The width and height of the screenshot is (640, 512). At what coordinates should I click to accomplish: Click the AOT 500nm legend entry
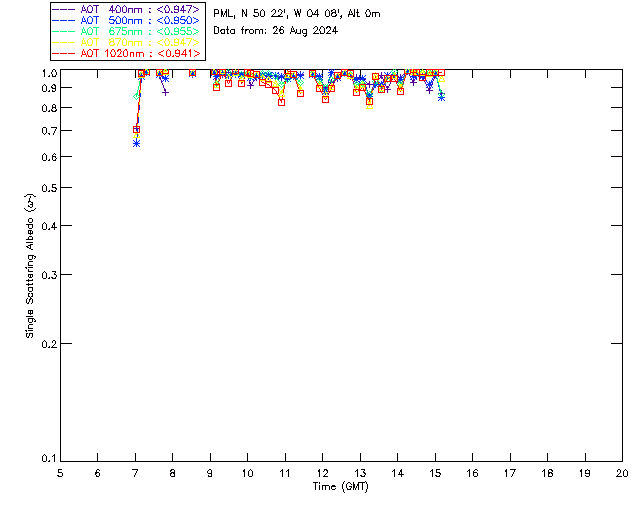click(x=126, y=20)
